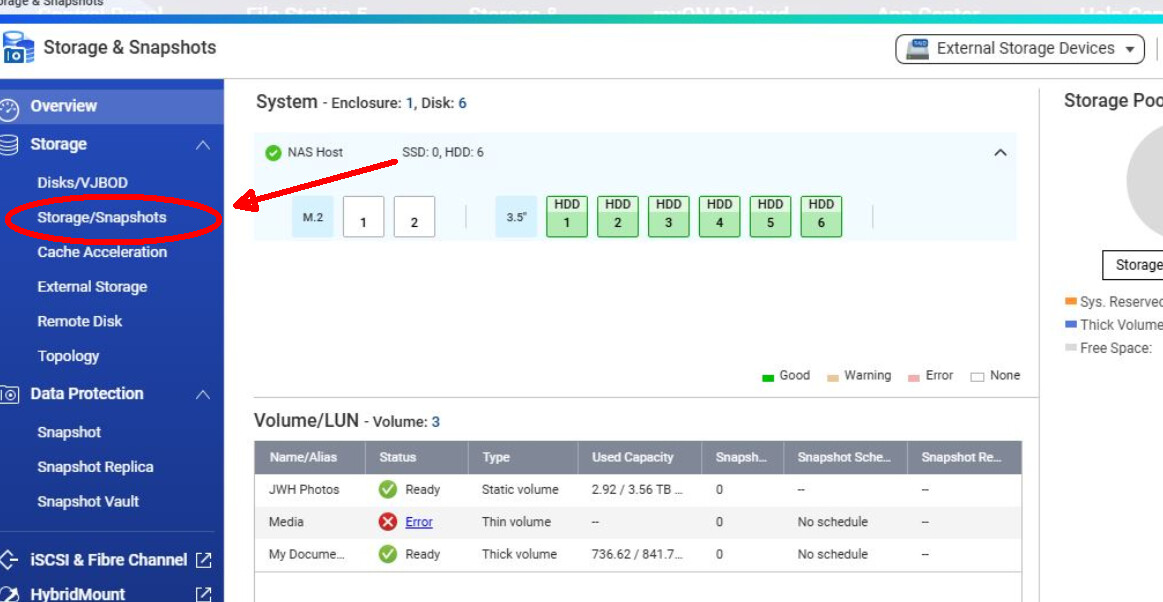1163x602 pixels.
Task: Collapse the Data Protection sidebar section
Action: click(x=203, y=394)
